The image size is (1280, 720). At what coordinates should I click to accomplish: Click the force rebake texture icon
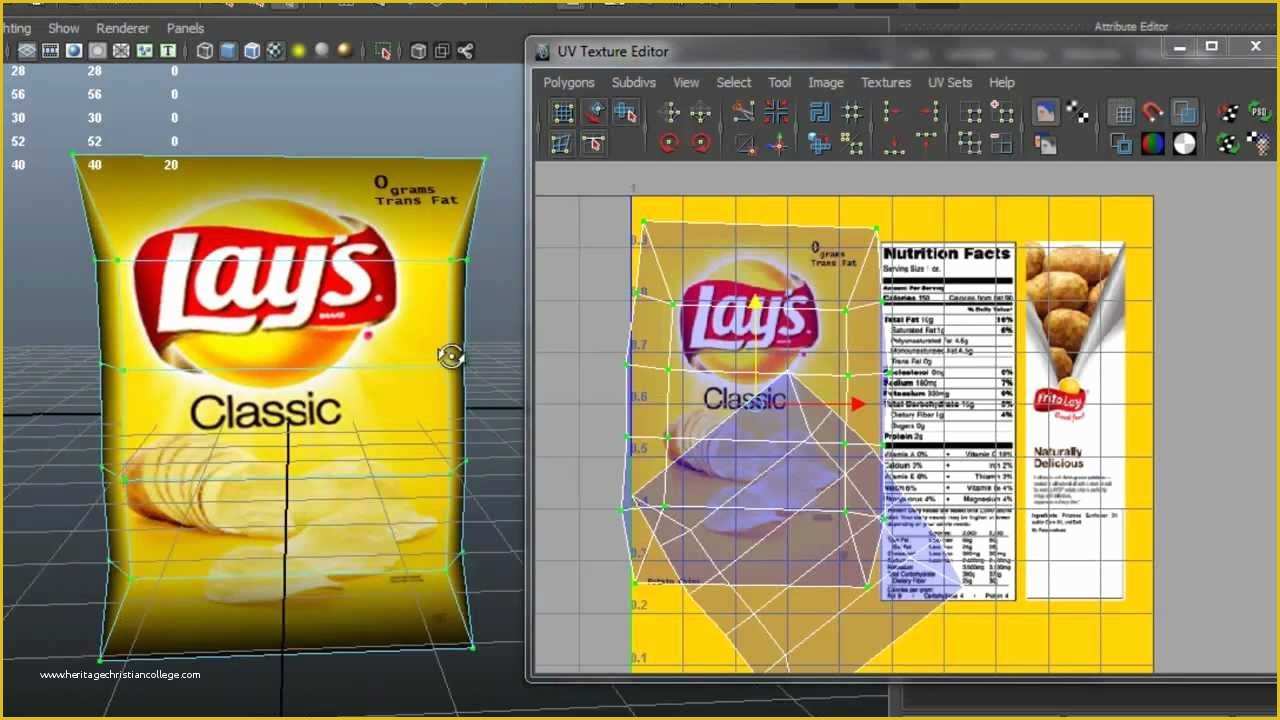coord(1228,143)
